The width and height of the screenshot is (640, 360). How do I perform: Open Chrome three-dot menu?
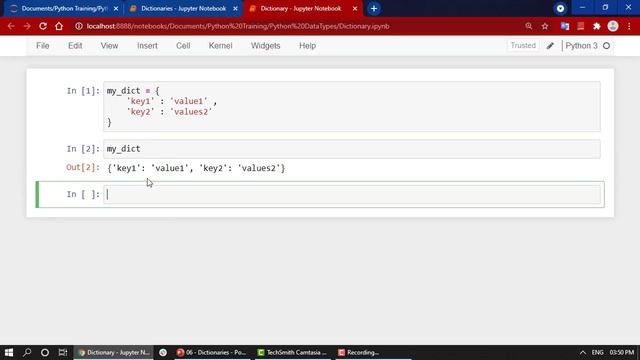click(629, 26)
